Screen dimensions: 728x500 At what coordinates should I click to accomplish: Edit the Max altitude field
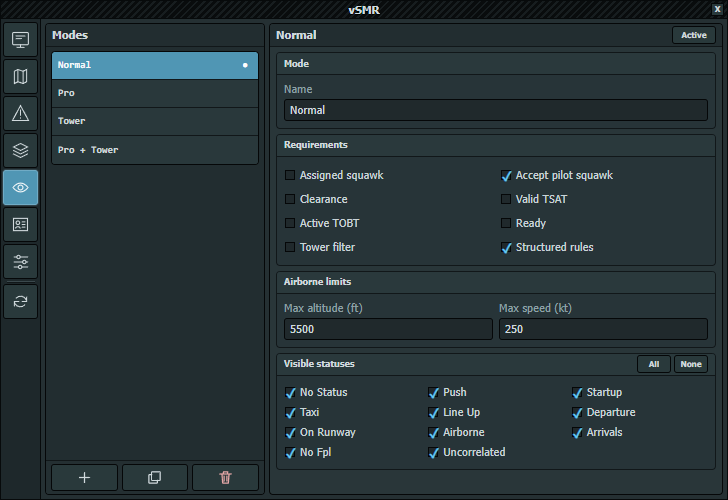tap(388, 329)
